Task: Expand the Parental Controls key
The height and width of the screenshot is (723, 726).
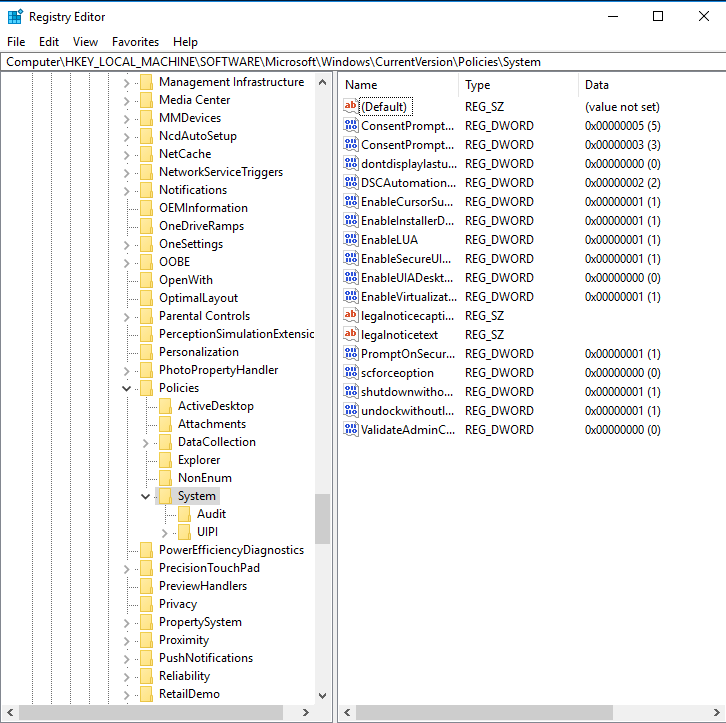Action: click(x=126, y=317)
